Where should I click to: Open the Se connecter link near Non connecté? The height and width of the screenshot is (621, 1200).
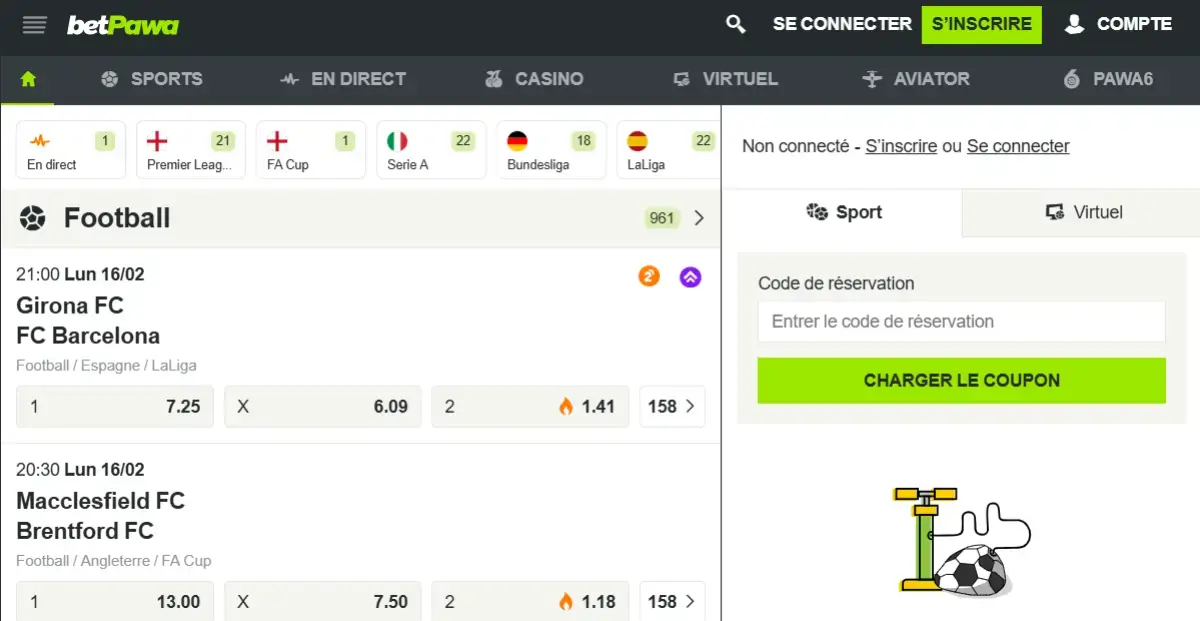(x=1017, y=146)
